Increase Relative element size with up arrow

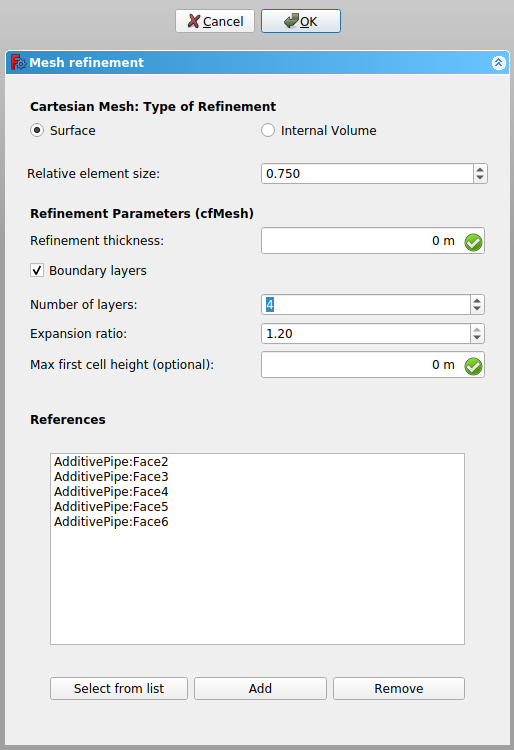click(480, 169)
